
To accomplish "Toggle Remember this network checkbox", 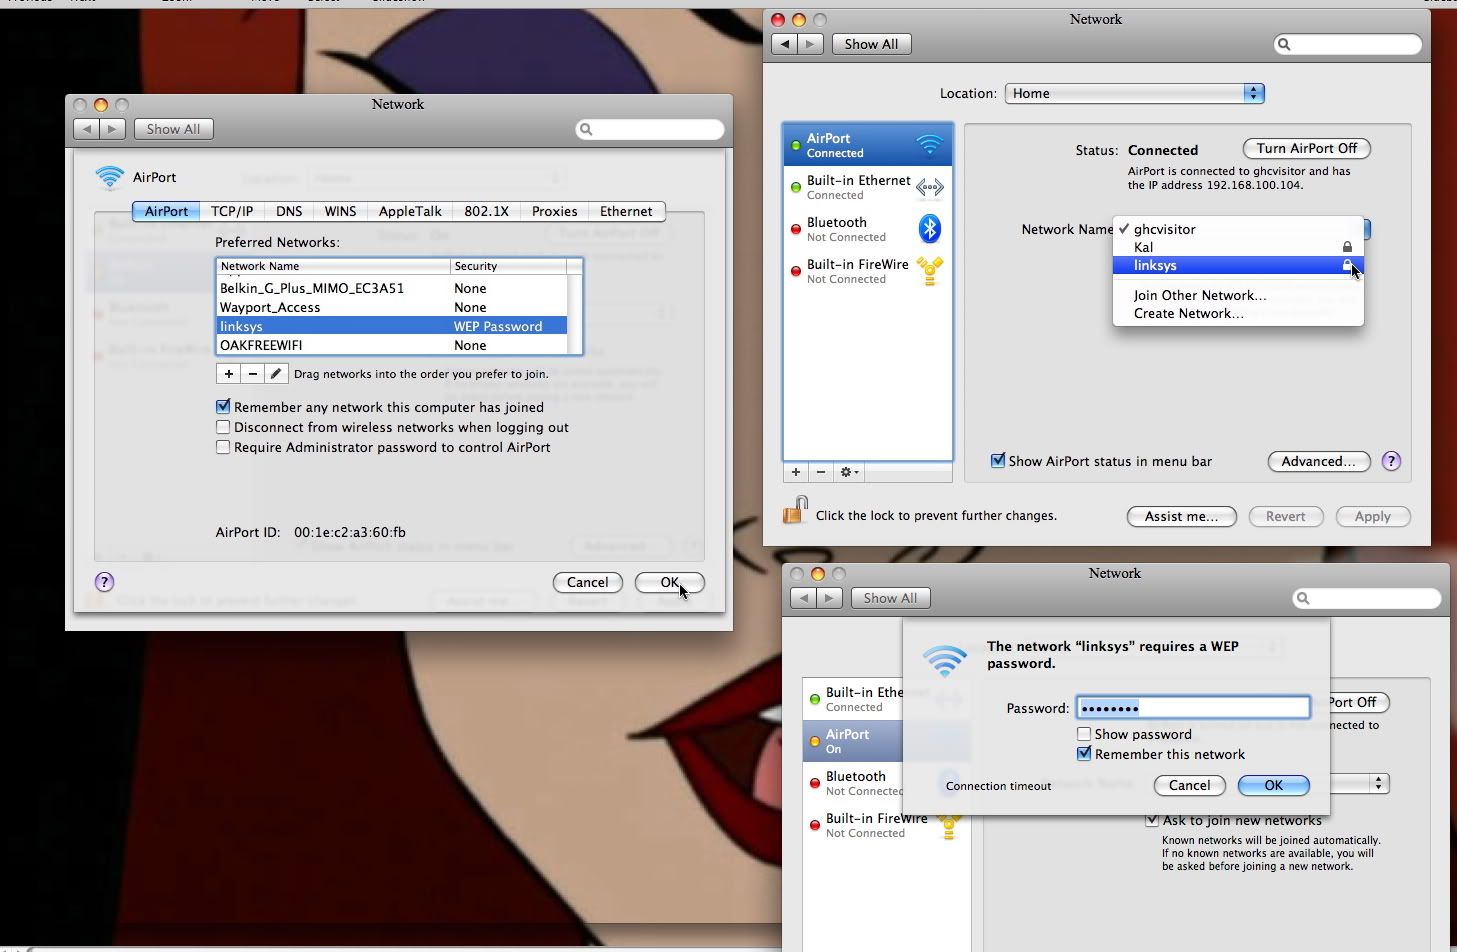I will tap(1084, 754).
